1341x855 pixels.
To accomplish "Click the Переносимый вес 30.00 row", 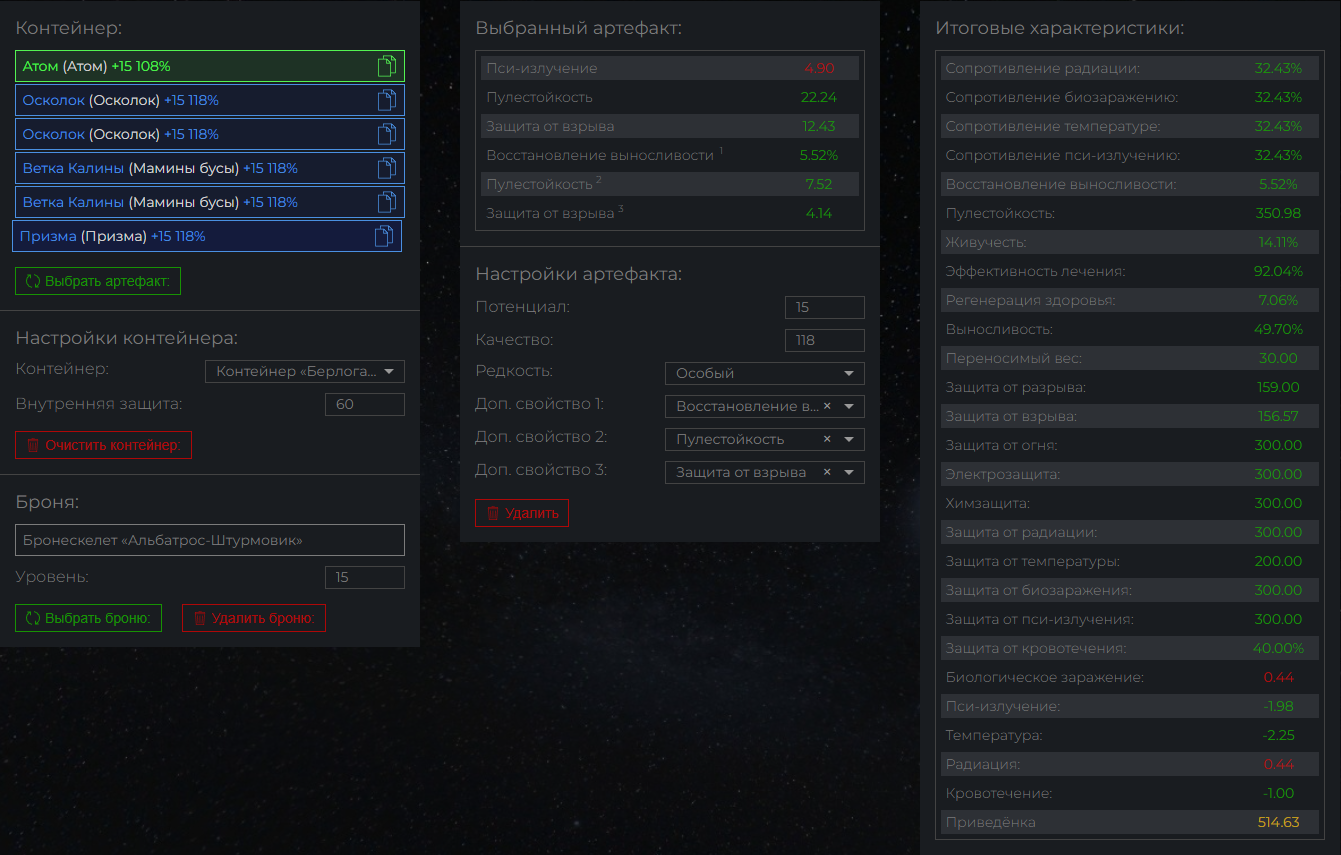I will pyautogui.click(x=1130, y=359).
